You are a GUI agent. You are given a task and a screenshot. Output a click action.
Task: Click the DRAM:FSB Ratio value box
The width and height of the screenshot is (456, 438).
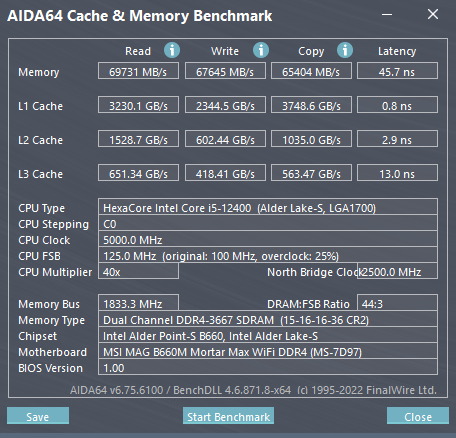pos(397,303)
